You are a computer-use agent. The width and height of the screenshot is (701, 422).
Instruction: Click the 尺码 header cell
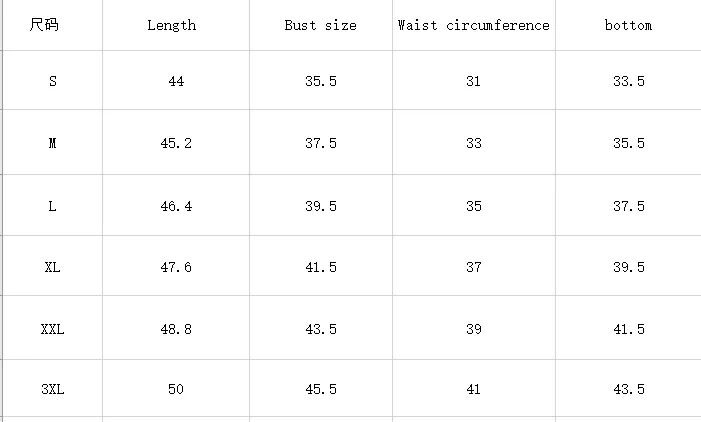[44, 25]
